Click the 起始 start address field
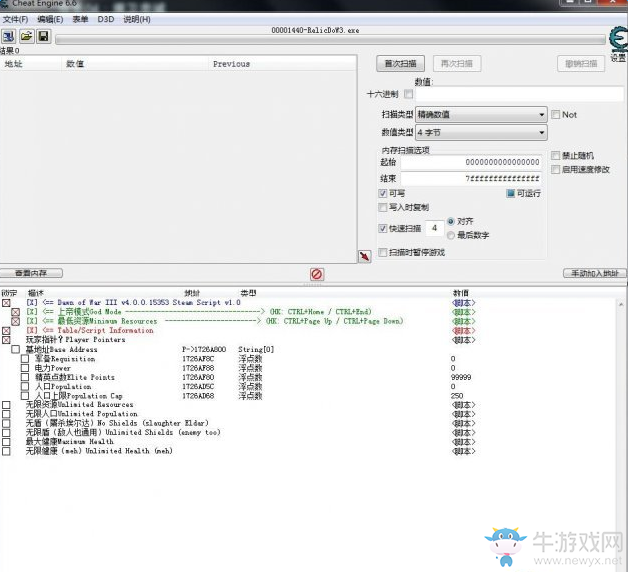 (471, 162)
